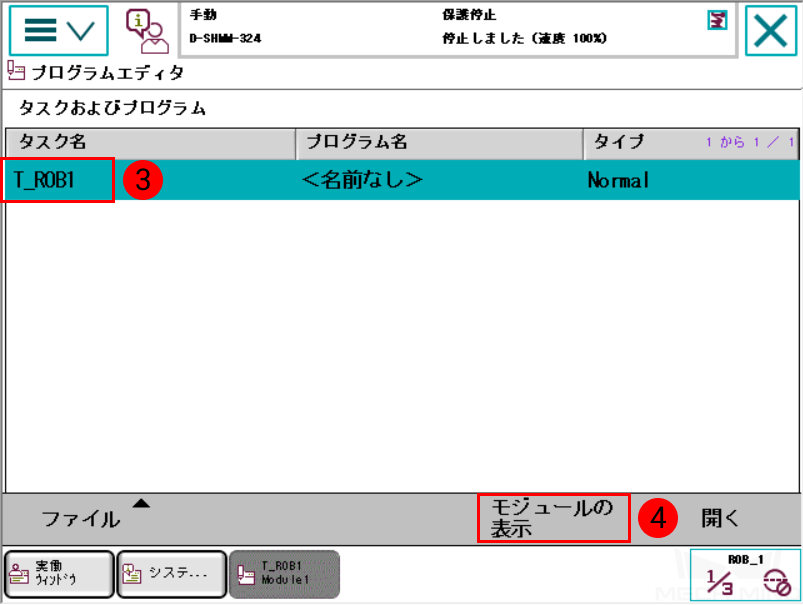Switch to the システ... taskbar tab

tap(172, 574)
